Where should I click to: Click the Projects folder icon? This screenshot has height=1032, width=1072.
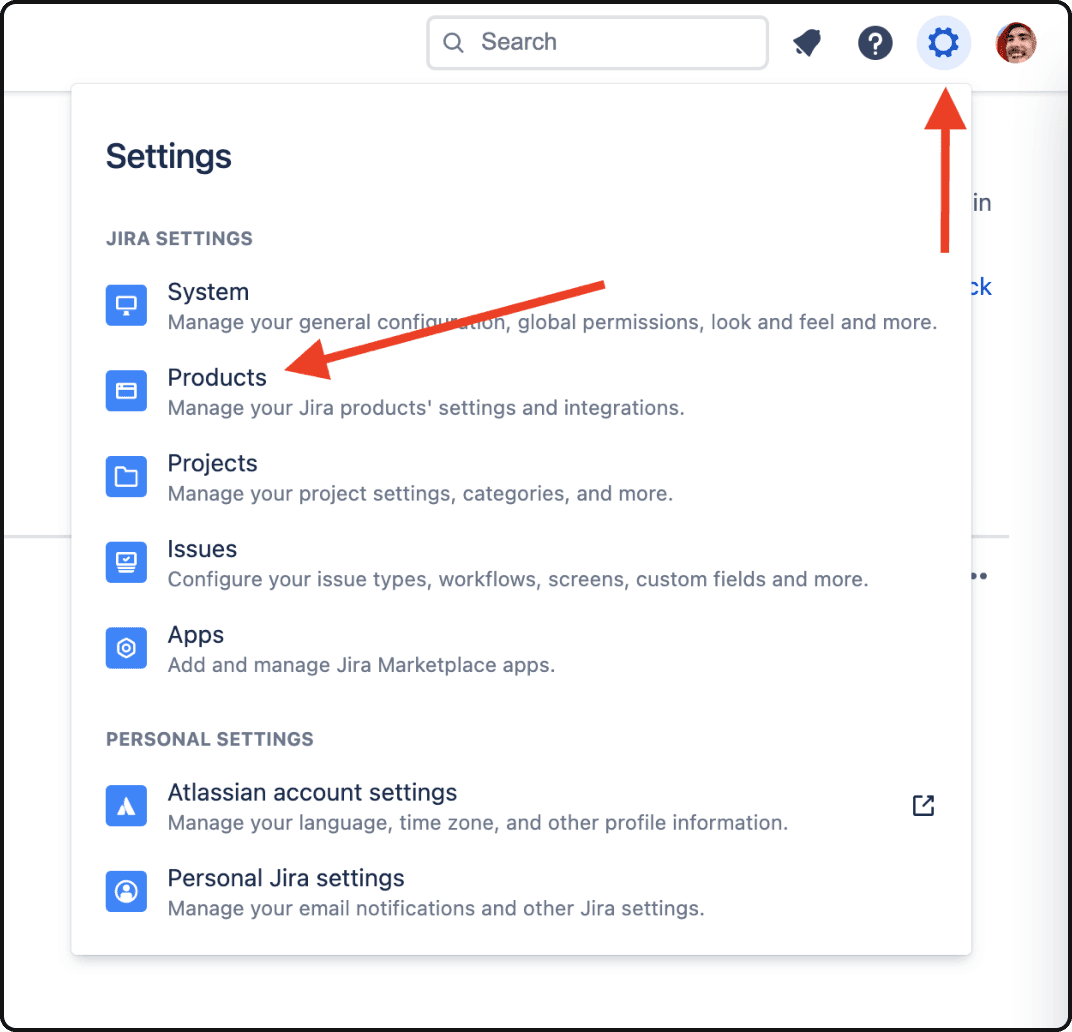click(126, 476)
